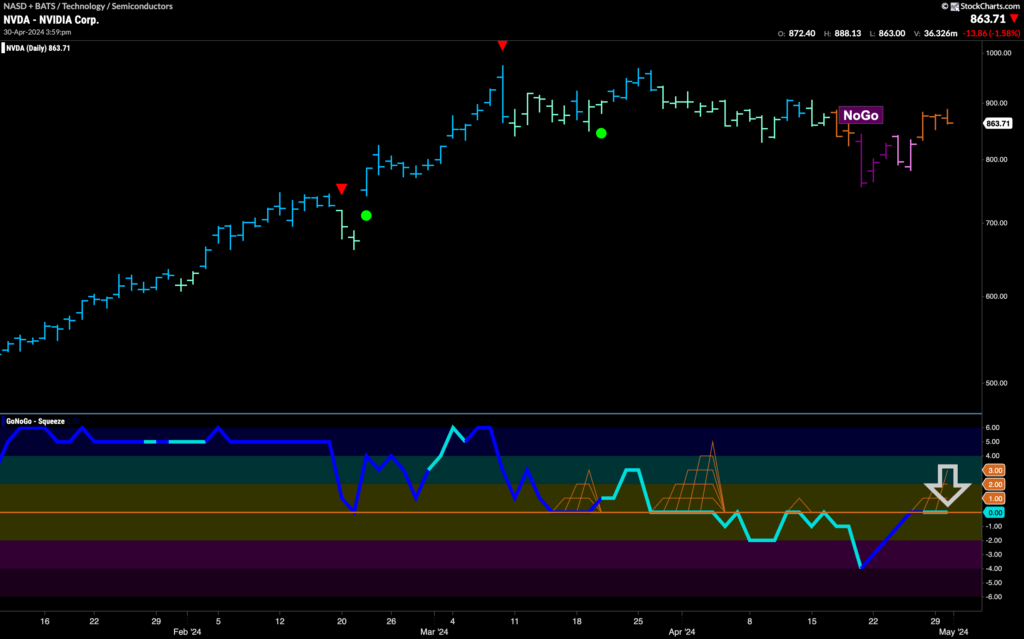The width and height of the screenshot is (1024, 639).
Task: Toggle the NoGo label on the price chart
Action: pos(862,115)
